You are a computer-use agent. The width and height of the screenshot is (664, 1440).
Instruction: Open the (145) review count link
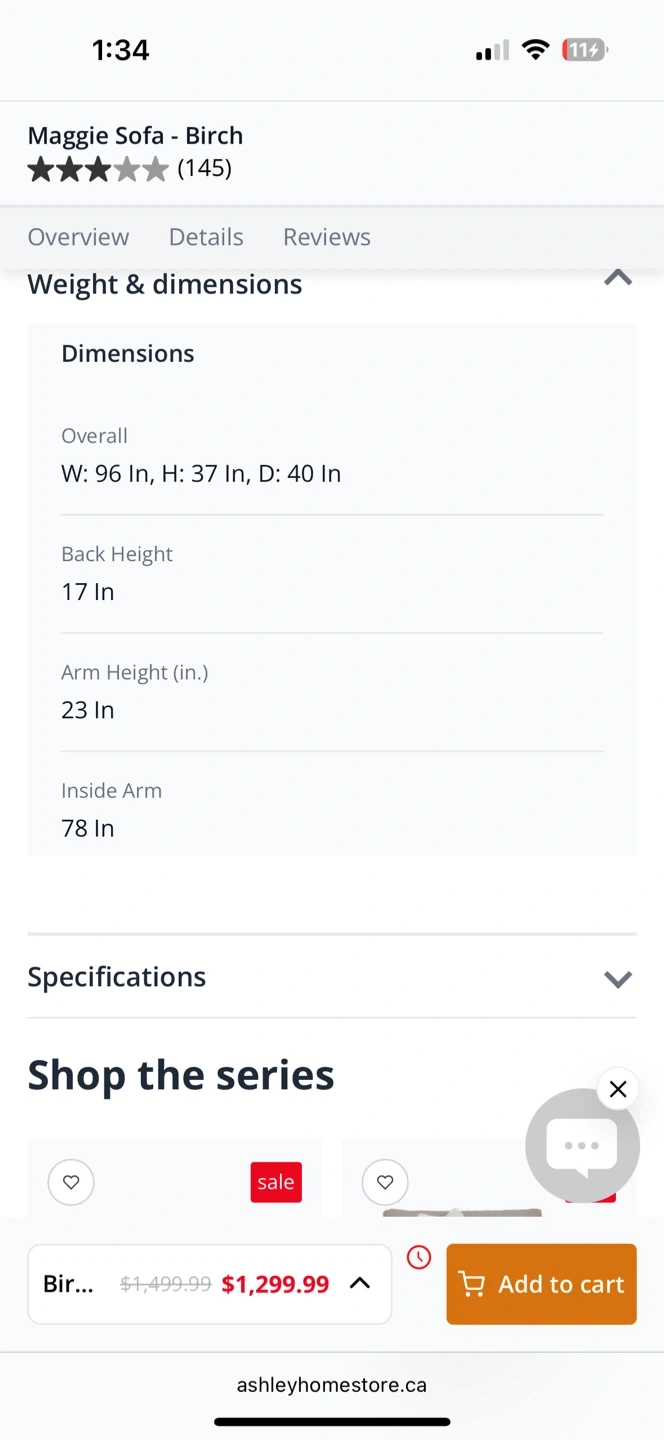(205, 168)
